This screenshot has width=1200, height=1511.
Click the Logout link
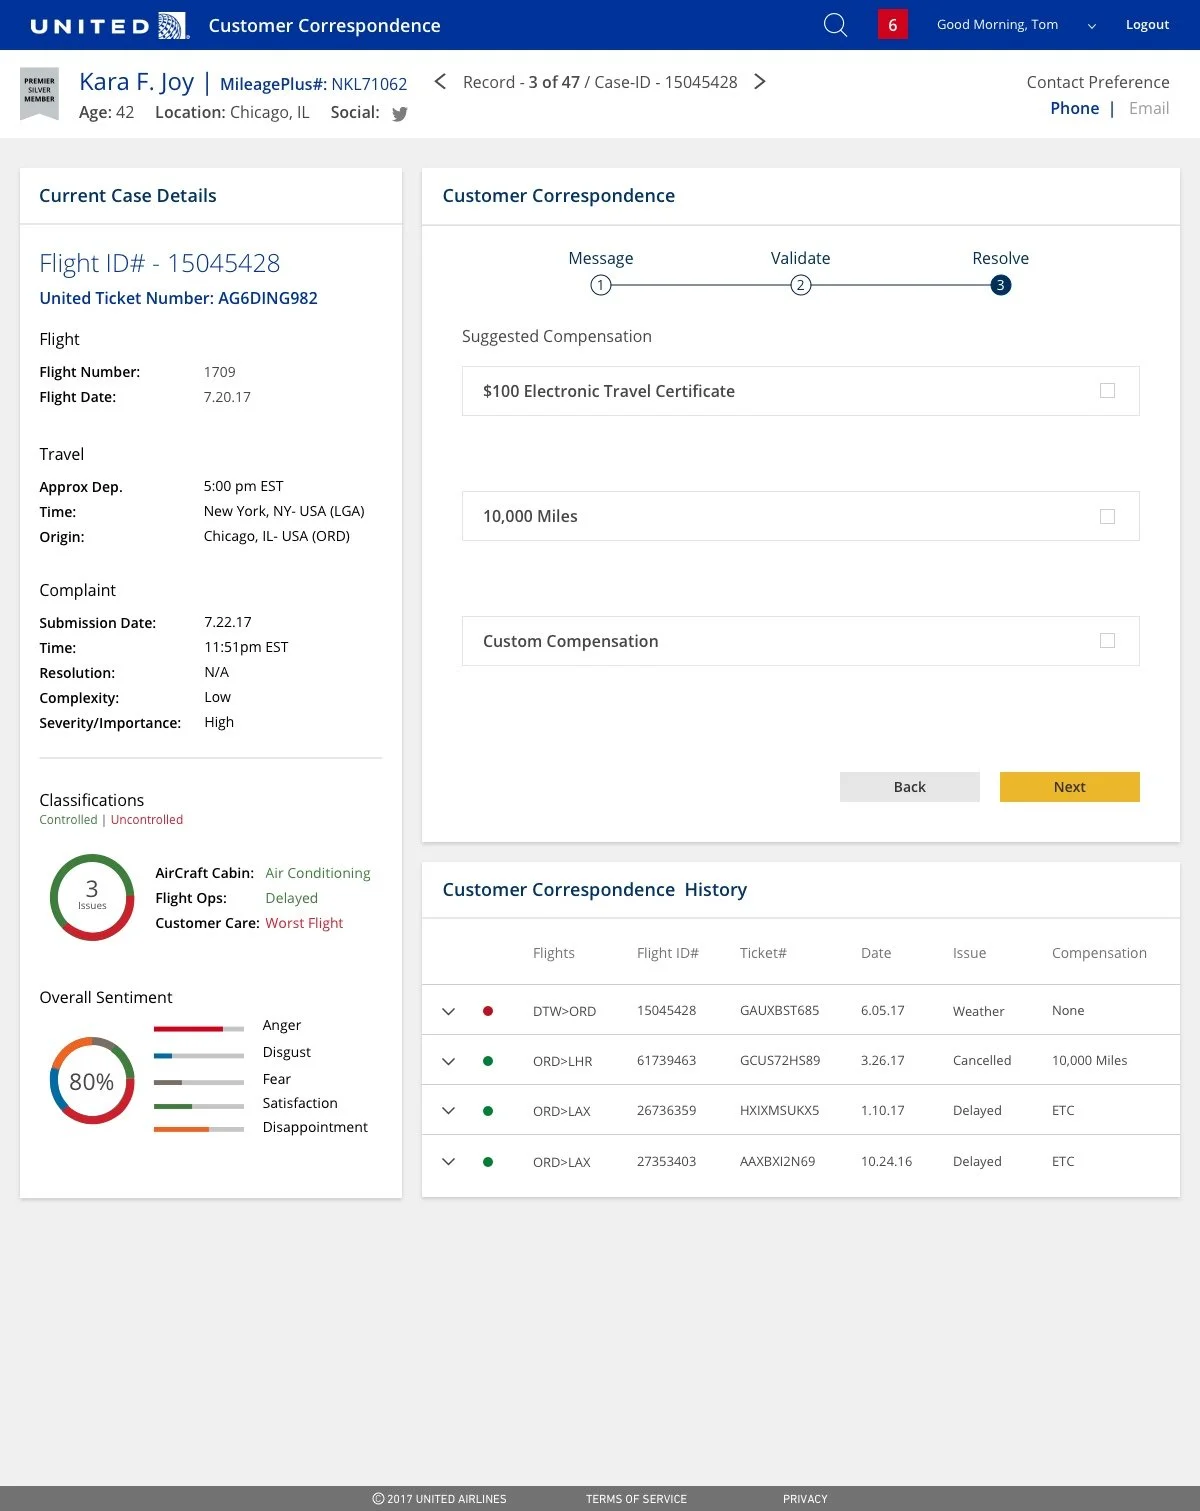coord(1147,25)
